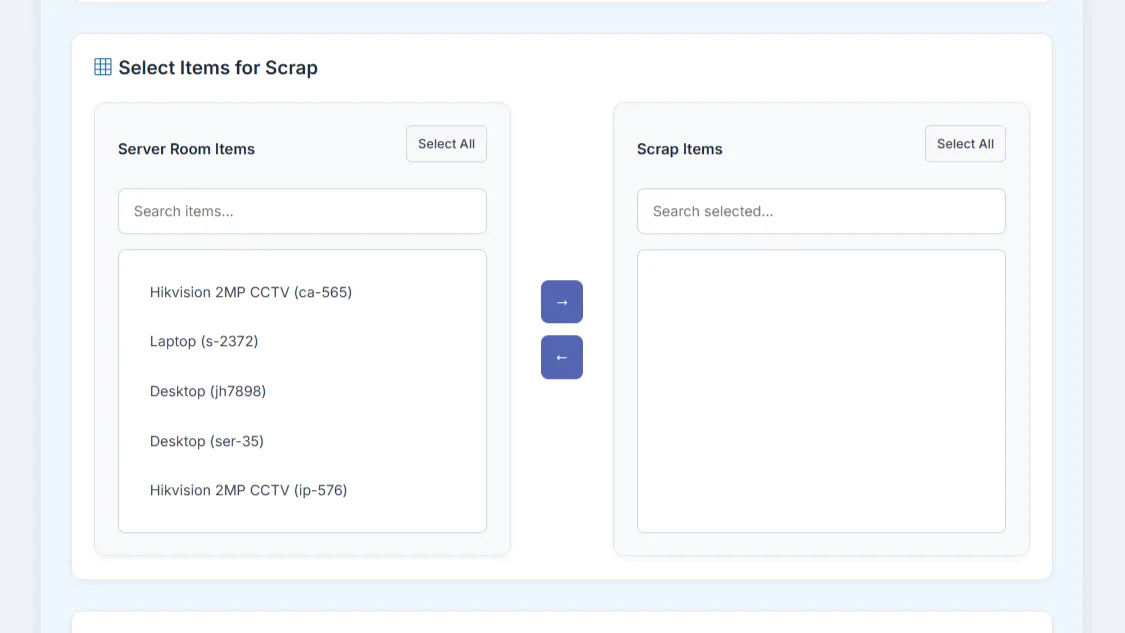Move items back with left arrow button
1125x633 pixels.
click(562, 357)
